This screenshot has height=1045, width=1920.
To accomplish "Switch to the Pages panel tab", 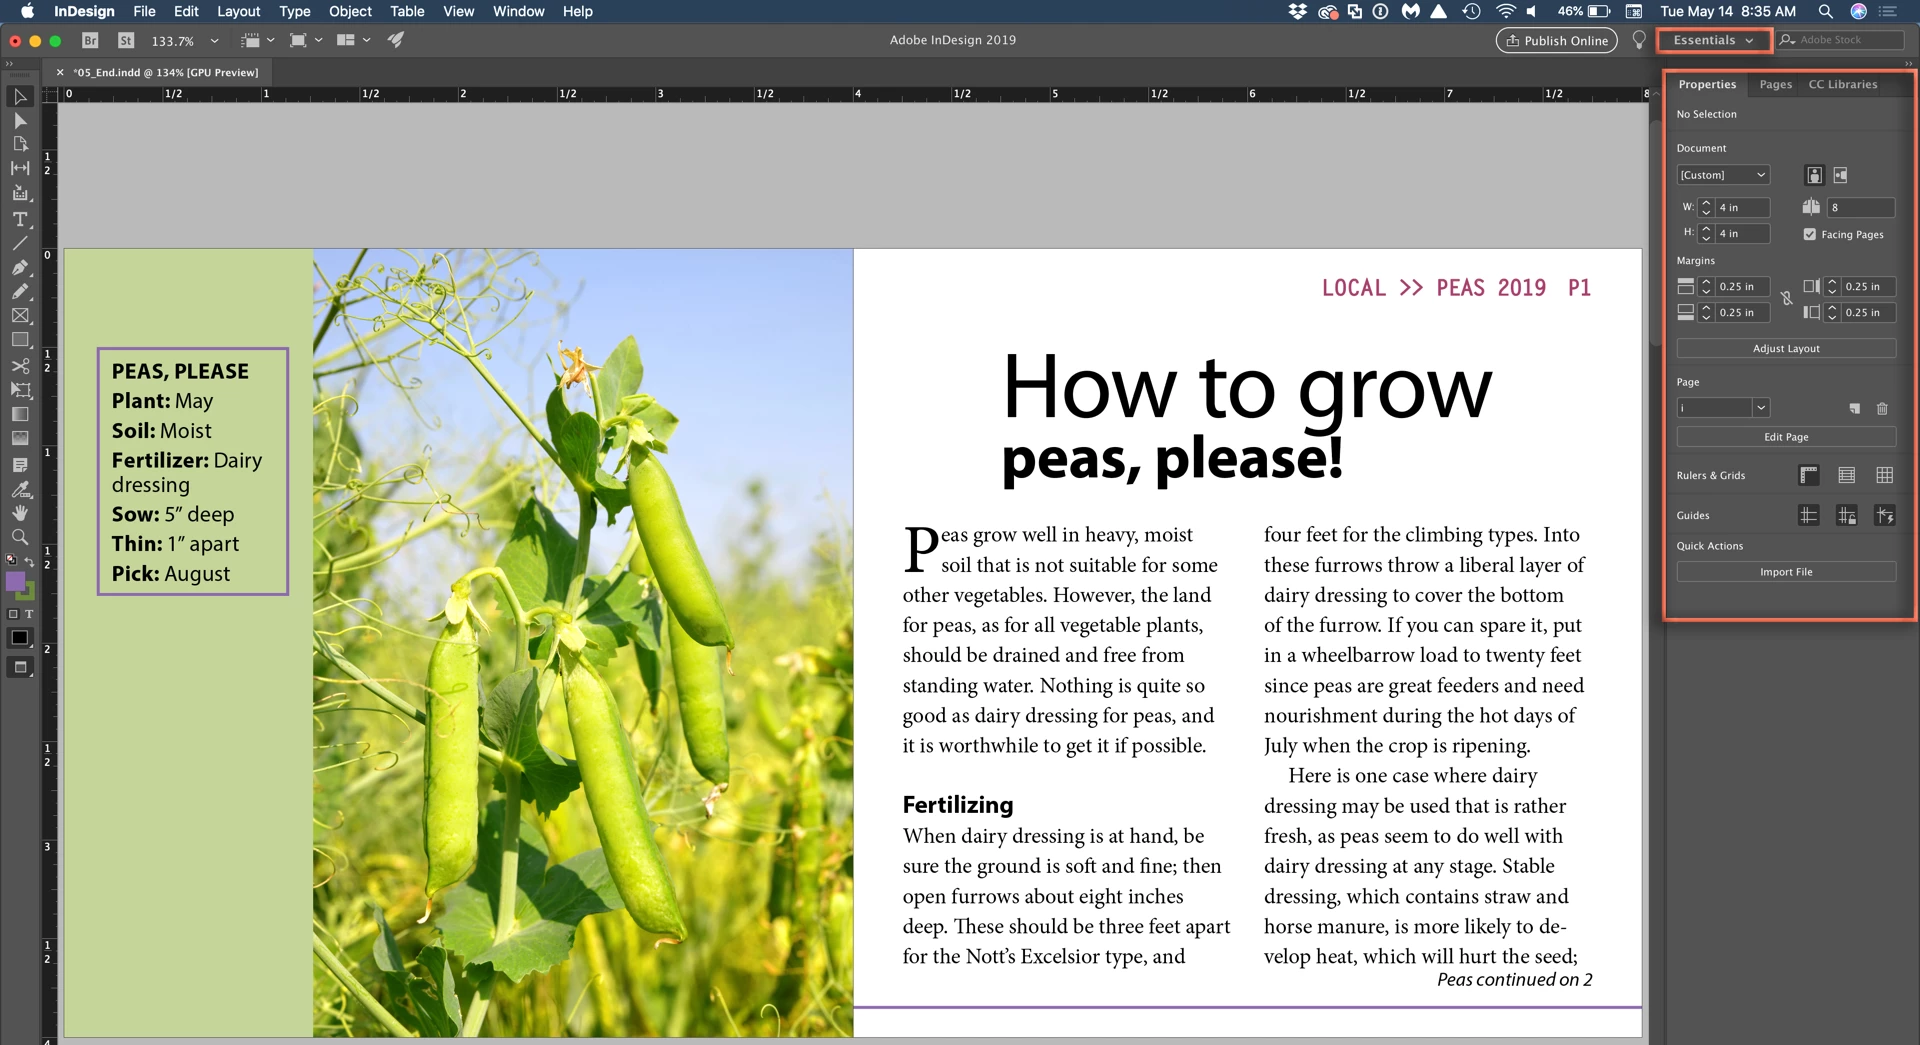I will click(x=1775, y=84).
